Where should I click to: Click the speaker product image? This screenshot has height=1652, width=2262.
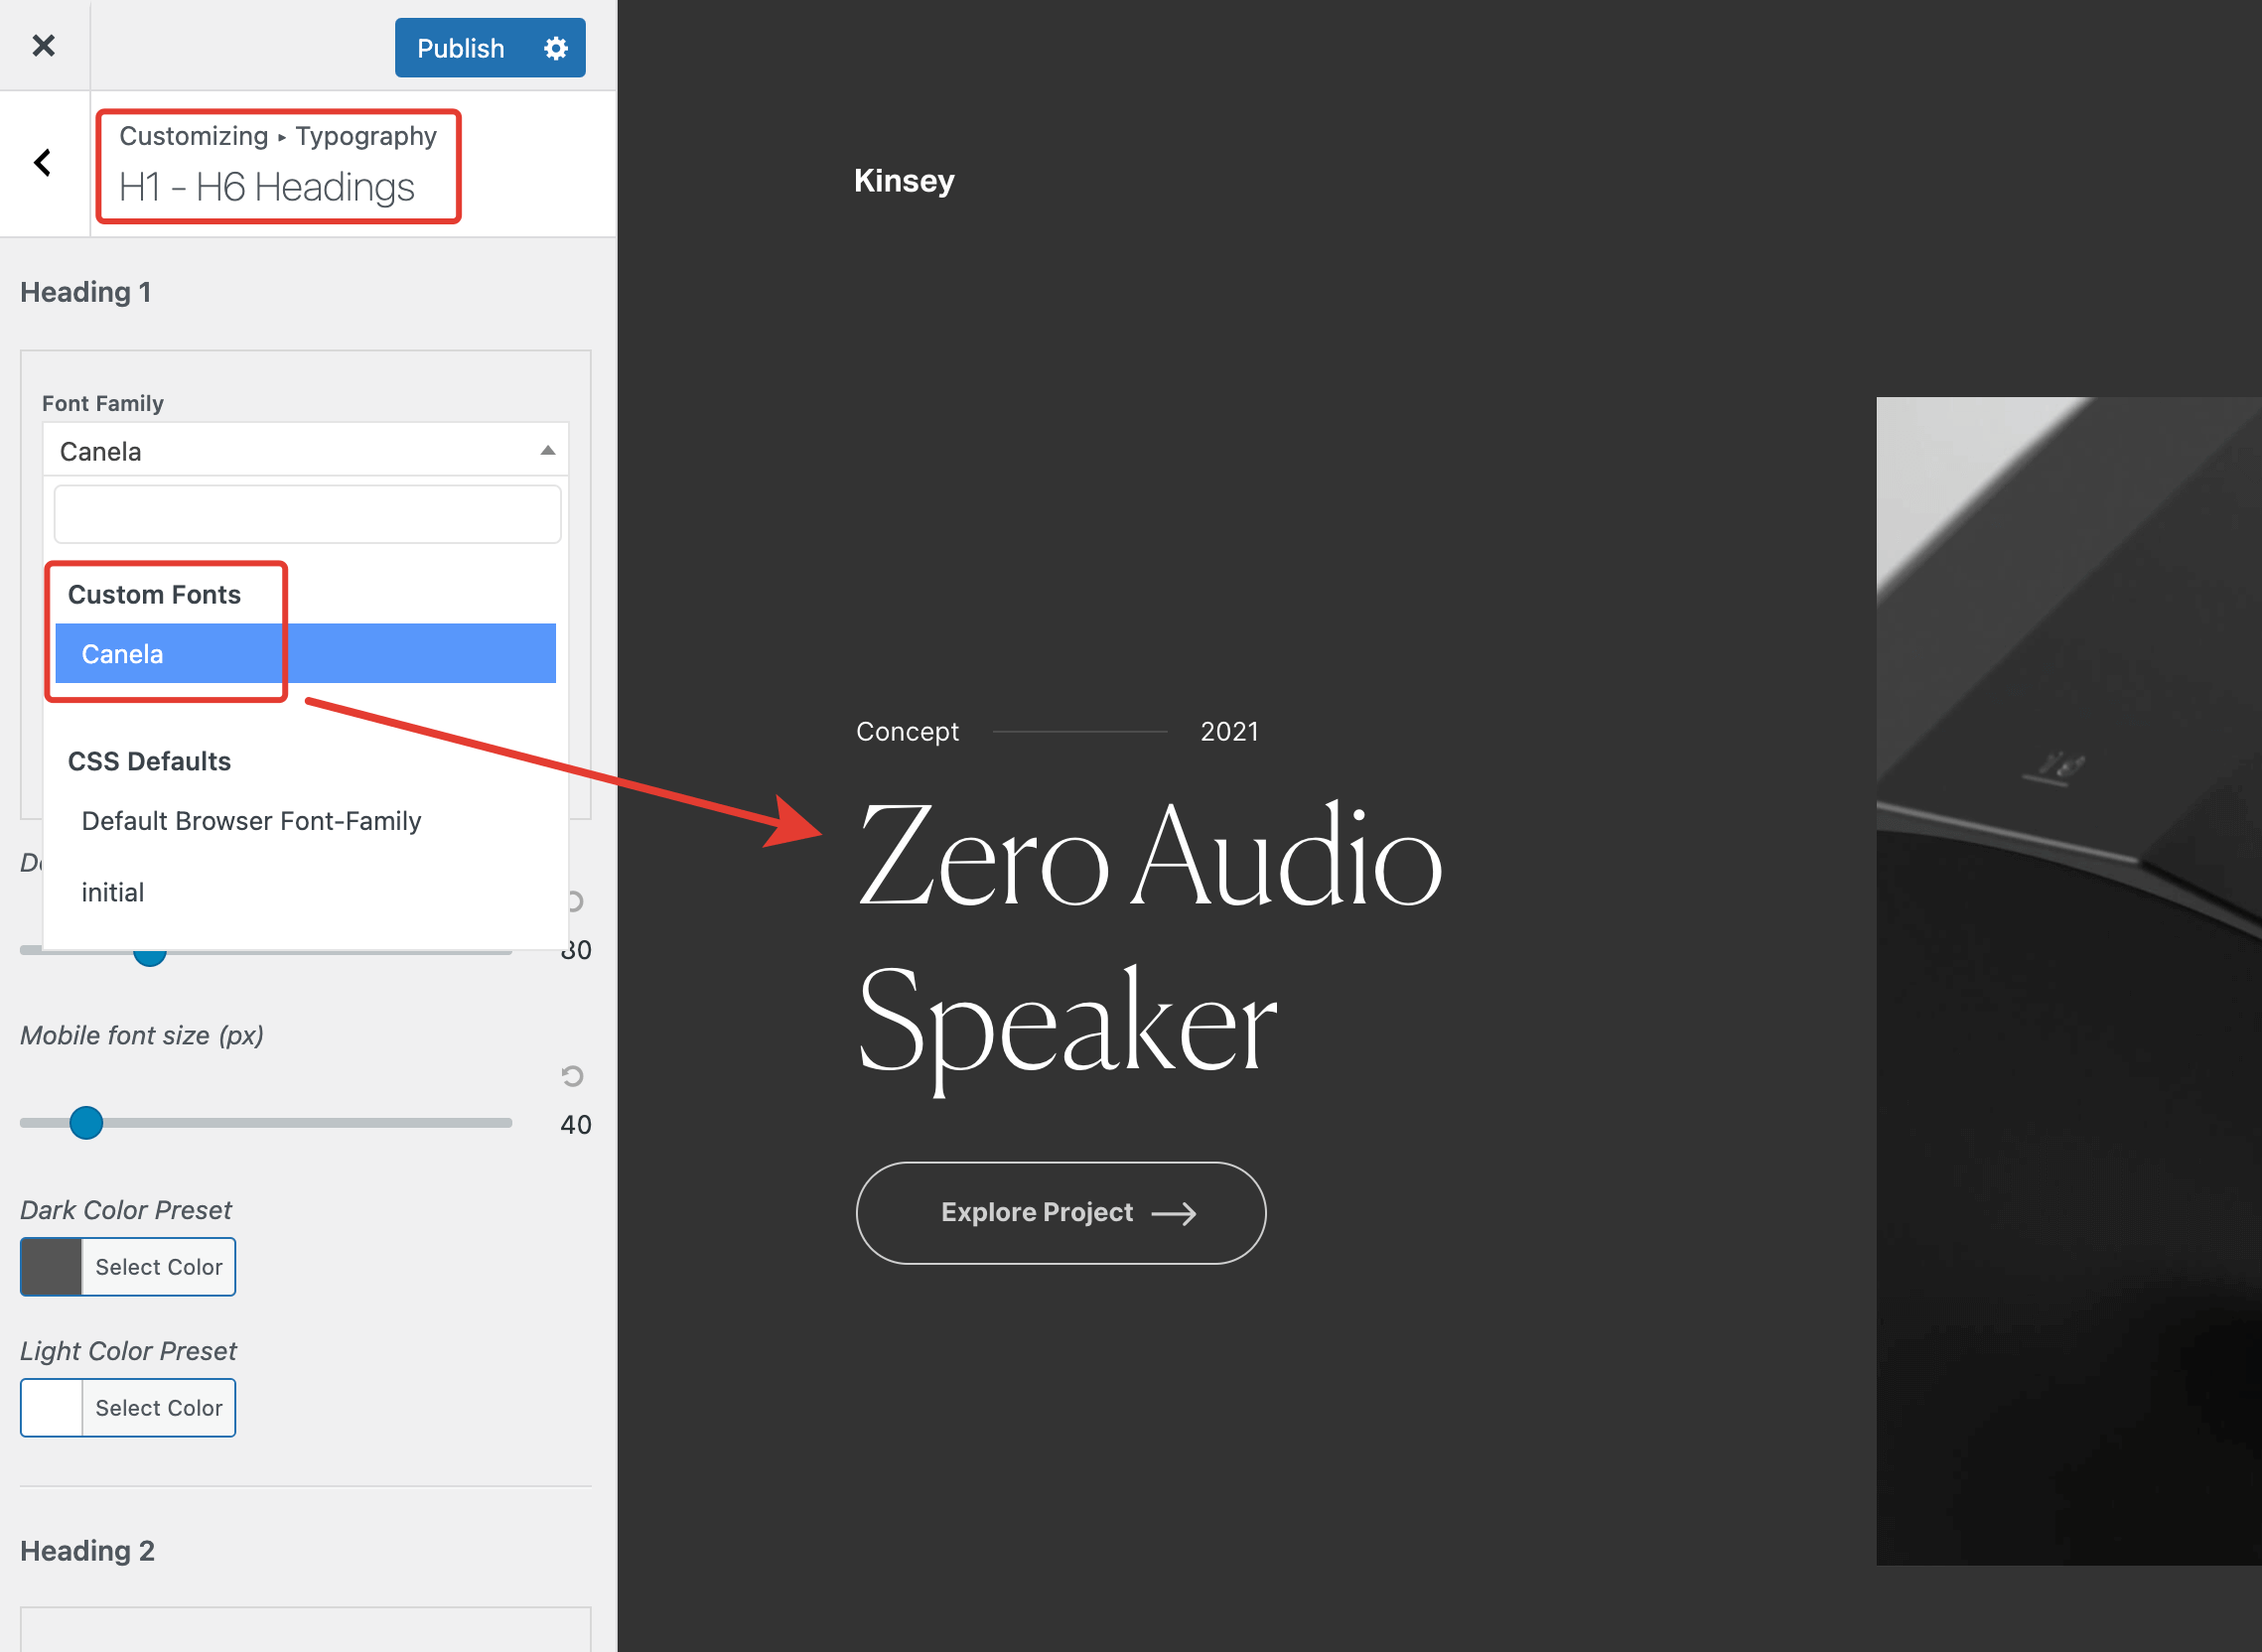(2068, 980)
